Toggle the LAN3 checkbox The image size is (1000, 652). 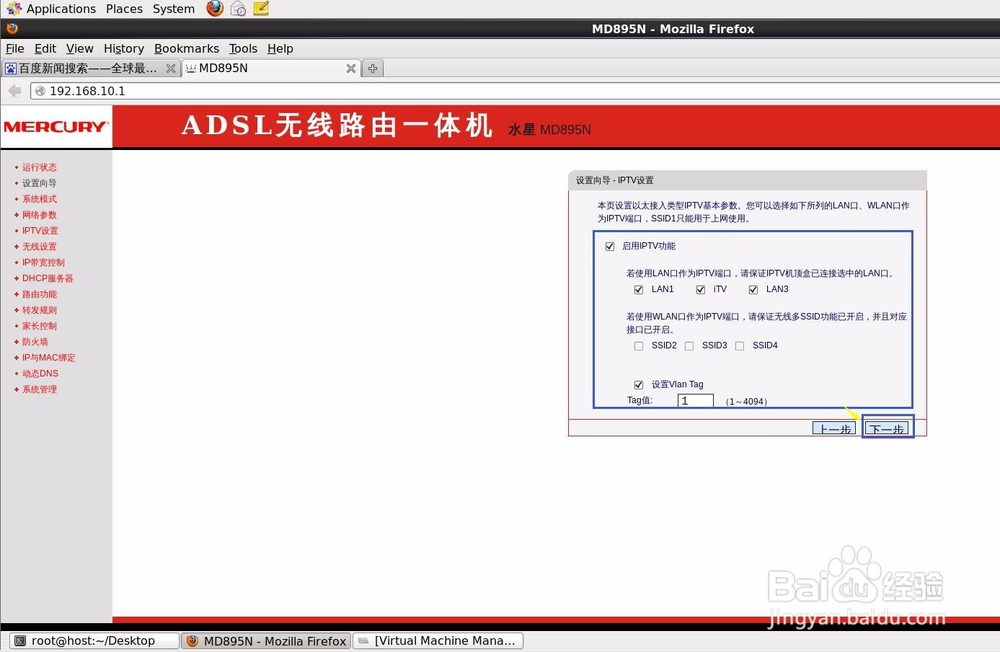pyautogui.click(x=753, y=290)
